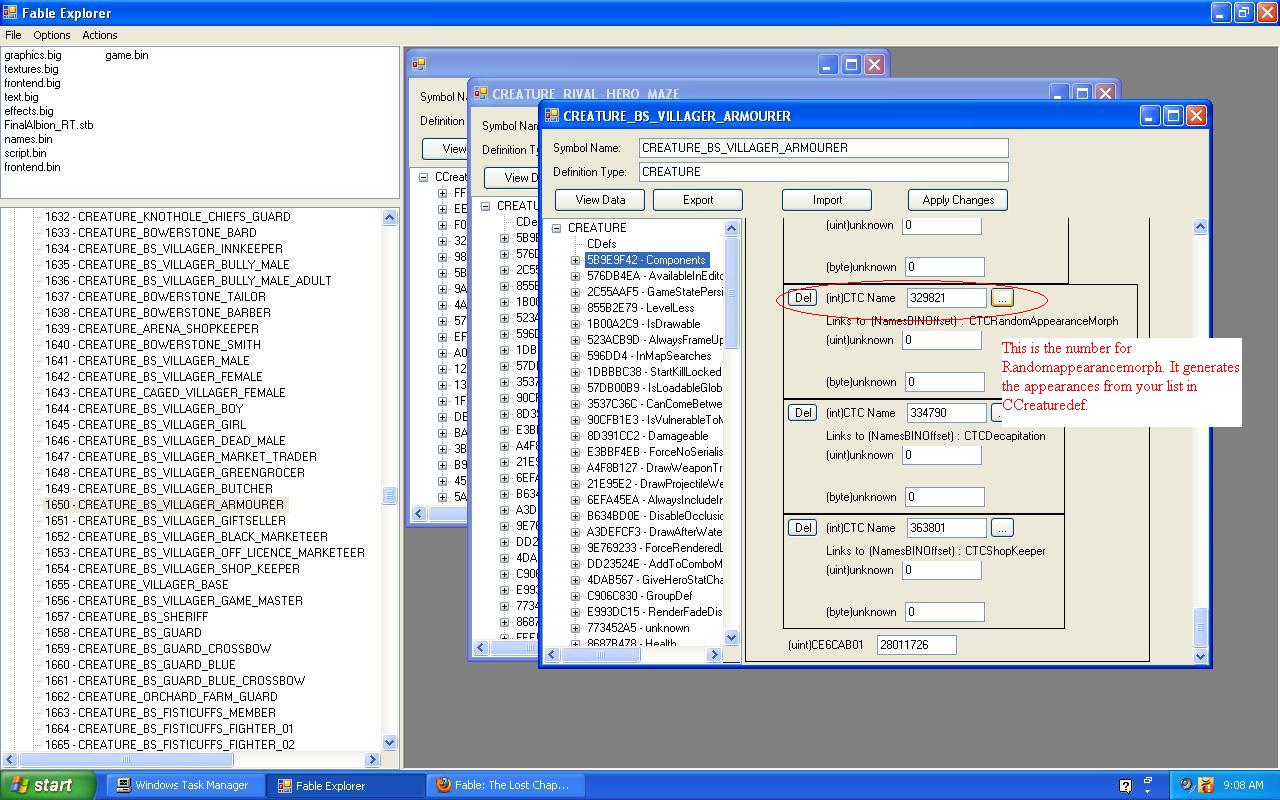The height and width of the screenshot is (800, 1280).
Task: Expand the 8D391CC2 Damageable node
Action: click(576, 436)
